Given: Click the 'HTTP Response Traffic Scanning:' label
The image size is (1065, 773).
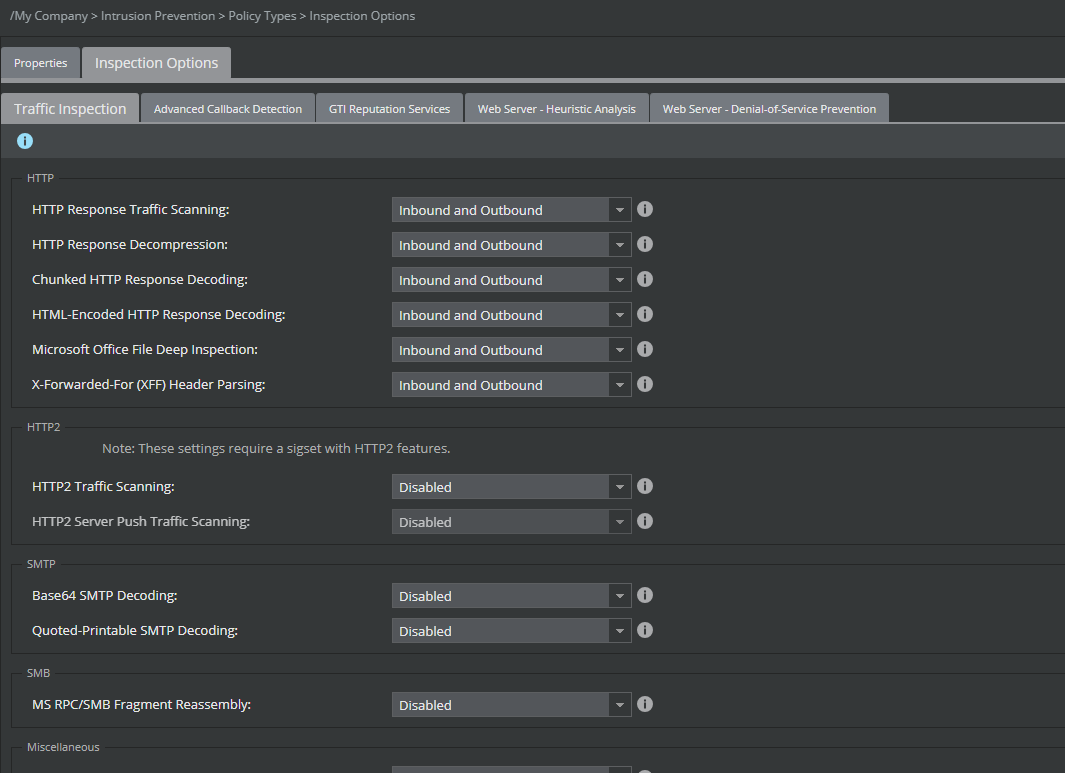Looking at the screenshot, I should (x=130, y=209).
